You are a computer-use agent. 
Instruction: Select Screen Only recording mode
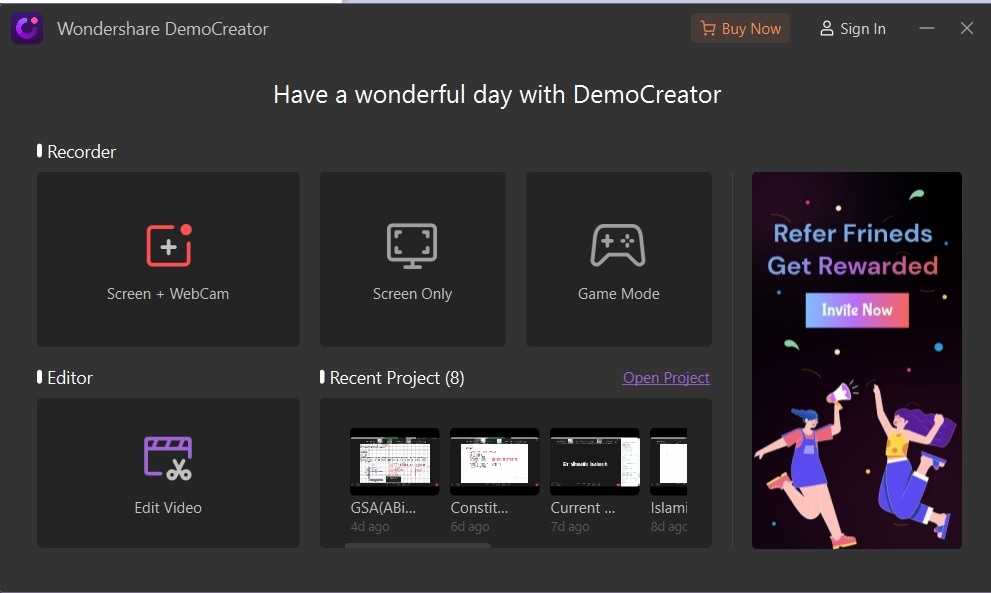[412, 259]
